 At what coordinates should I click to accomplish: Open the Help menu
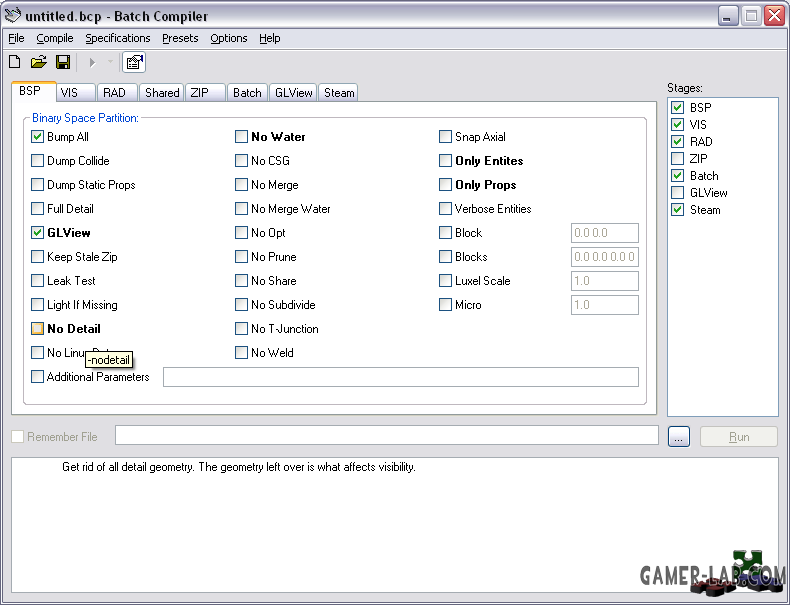(x=270, y=38)
